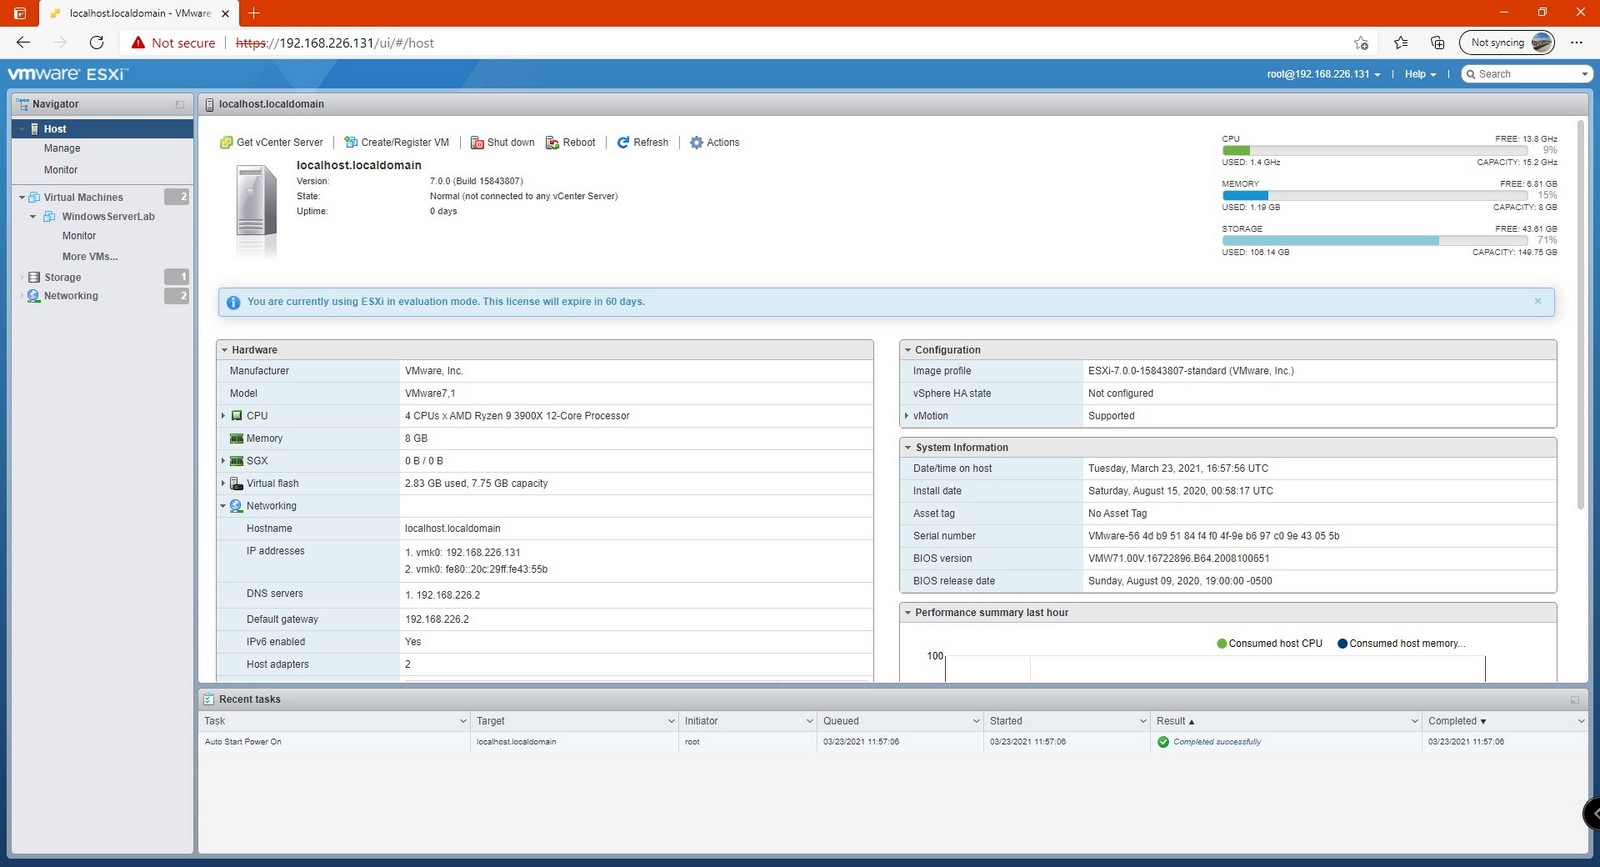Image resolution: width=1600 pixels, height=867 pixels.
Task: Click the More VMs link
Action: pyautogui.click(x=90, y=257)
